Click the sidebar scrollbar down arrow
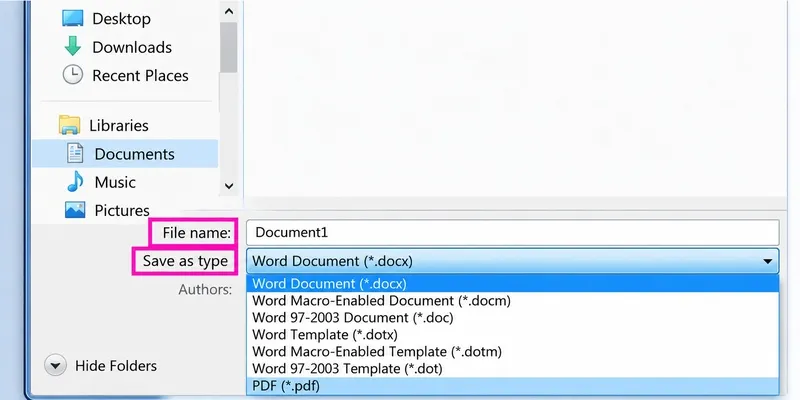This screenshot has width=800, height=400. click(229, 186)
